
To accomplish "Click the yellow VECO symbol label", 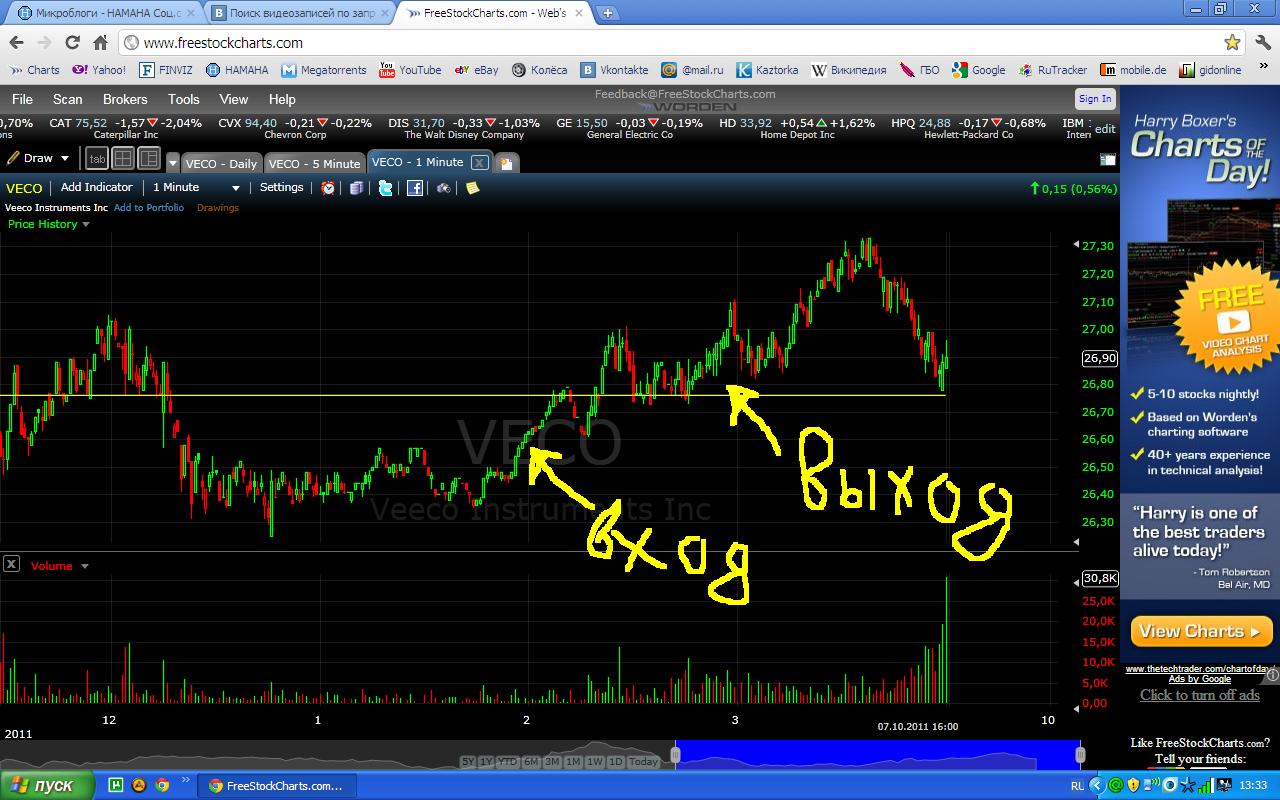I will 24,188.
